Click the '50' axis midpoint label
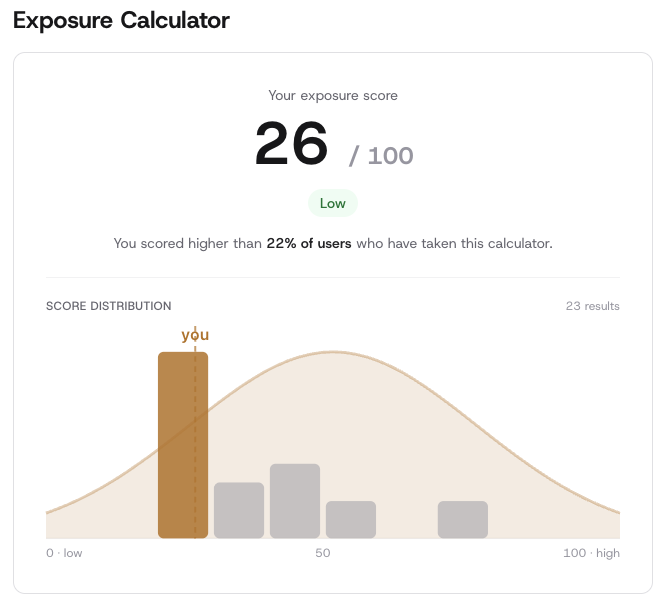The image size is (670, 609). tap(323, 553)
